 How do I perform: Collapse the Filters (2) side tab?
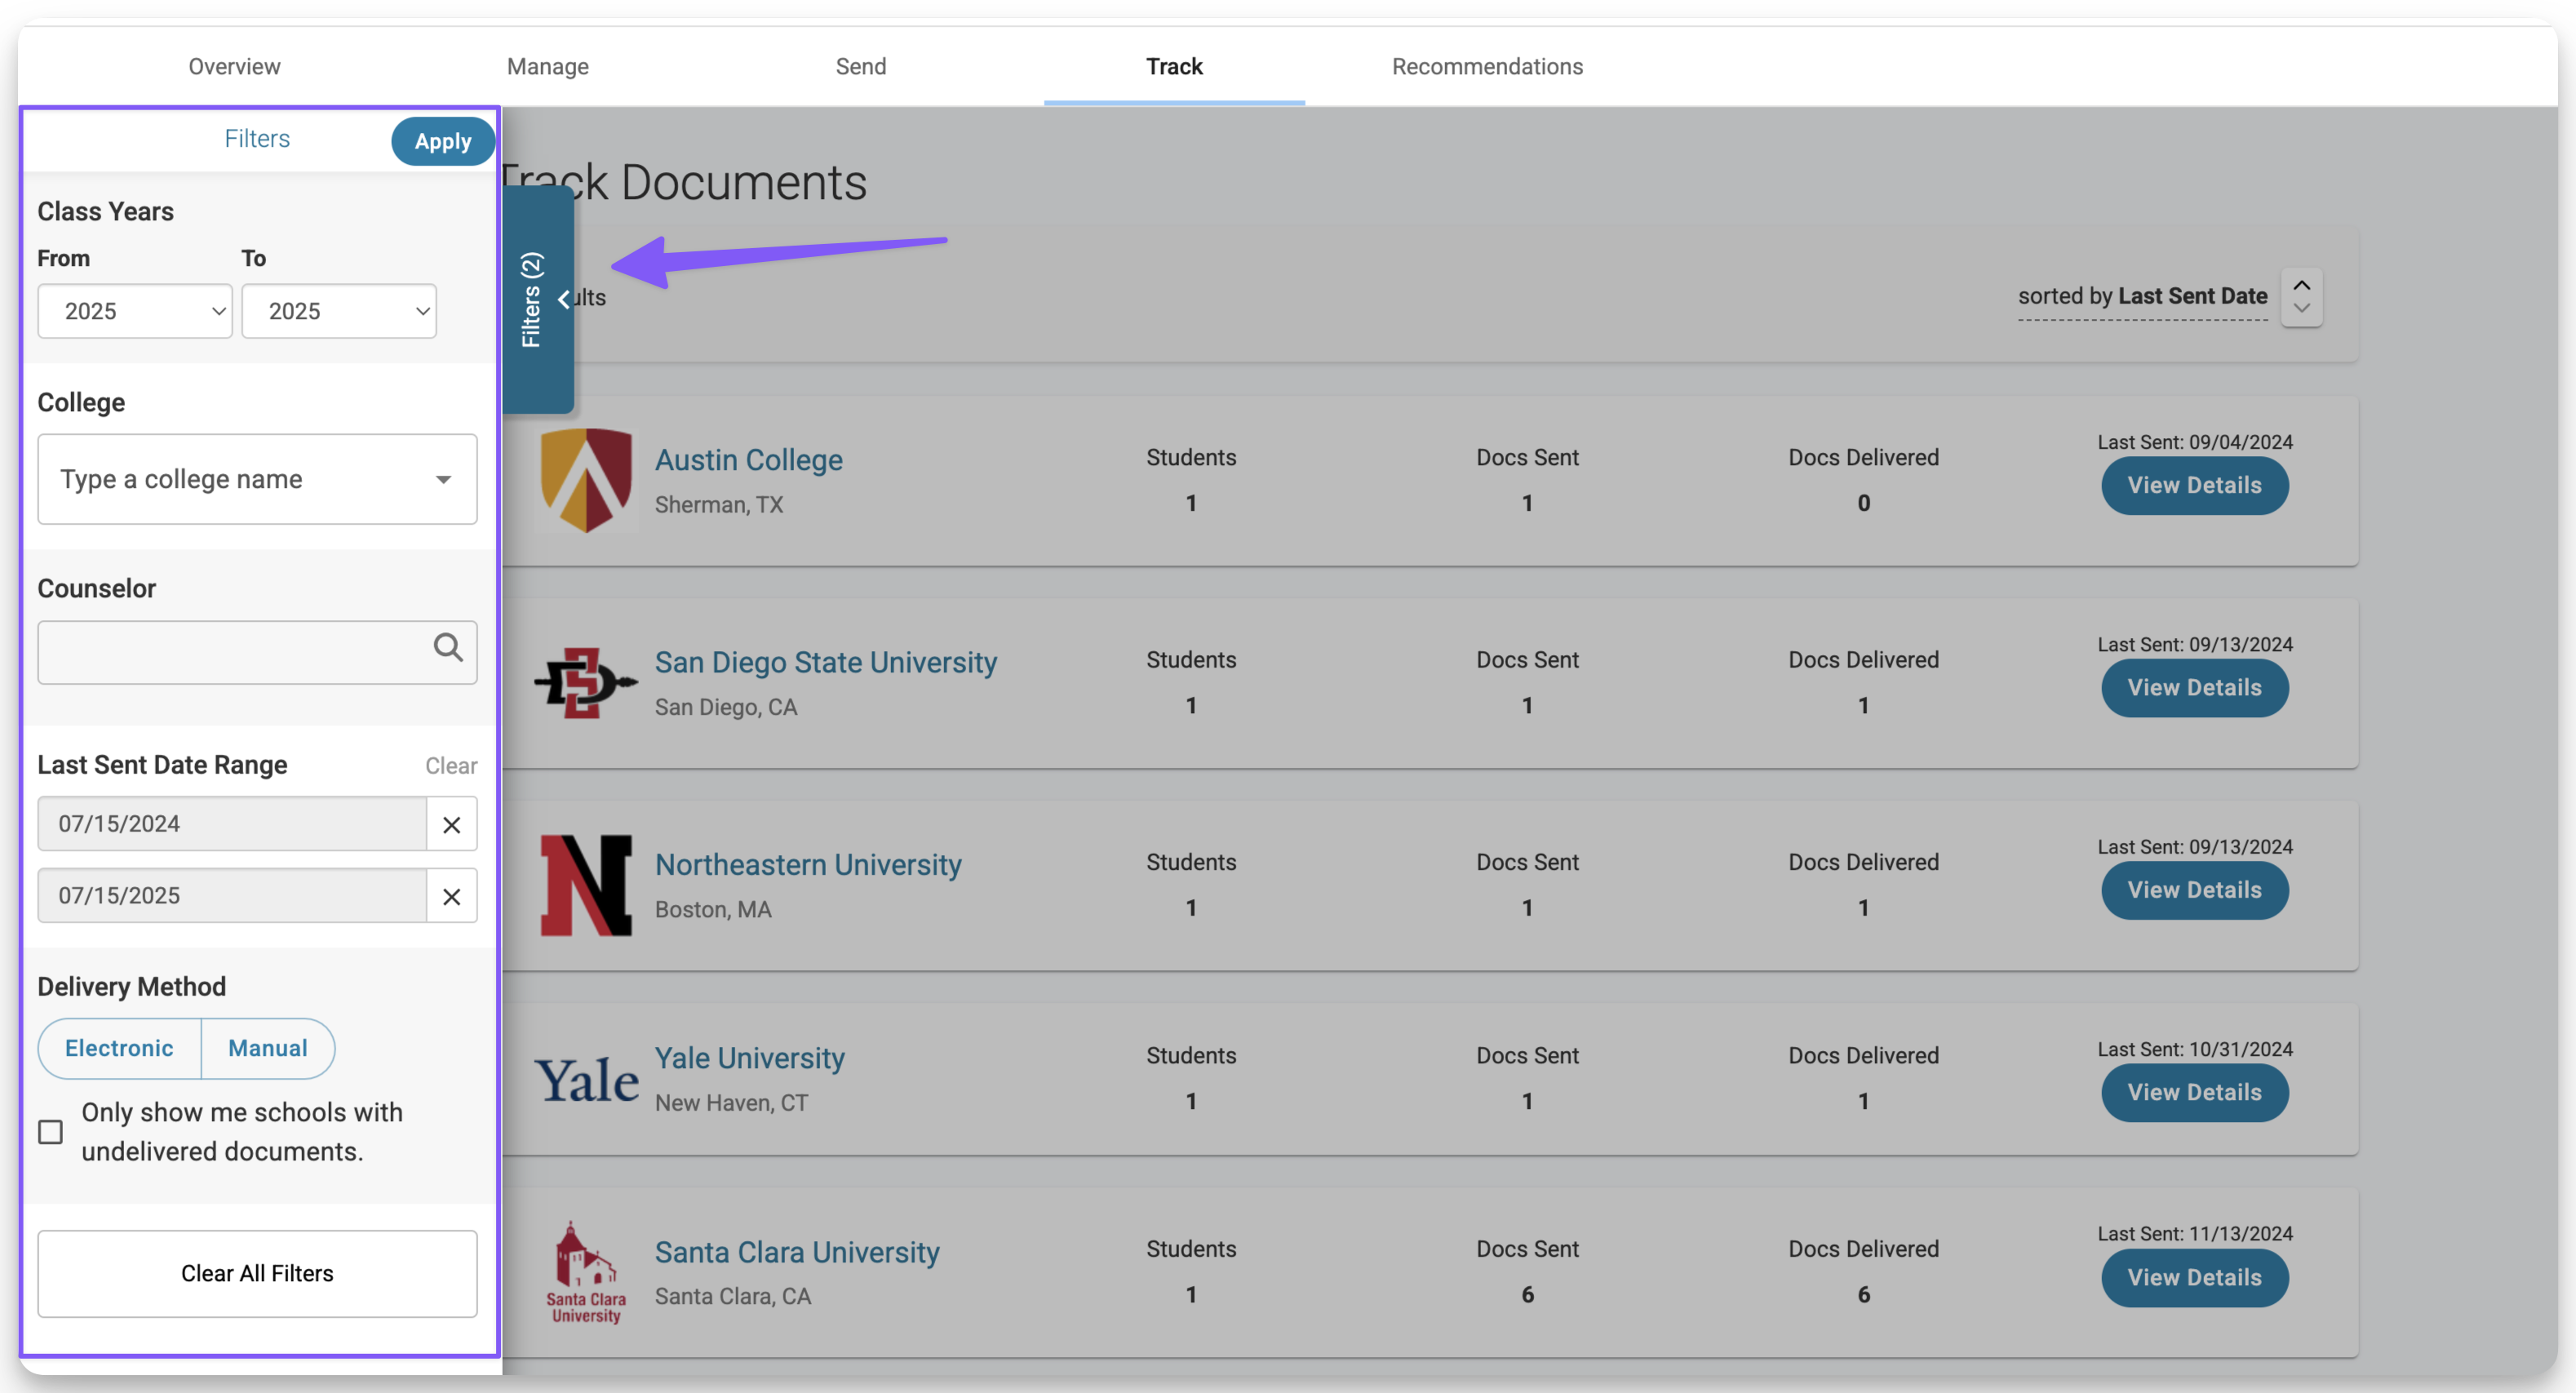(x=538, y=299)
